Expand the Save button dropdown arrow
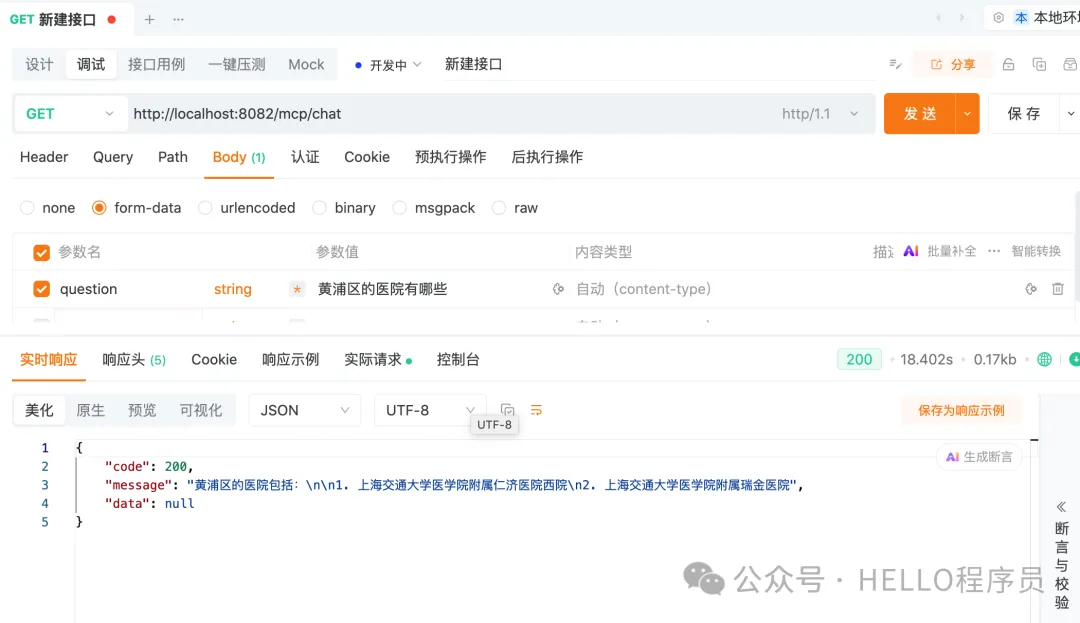 [1070, 114]
